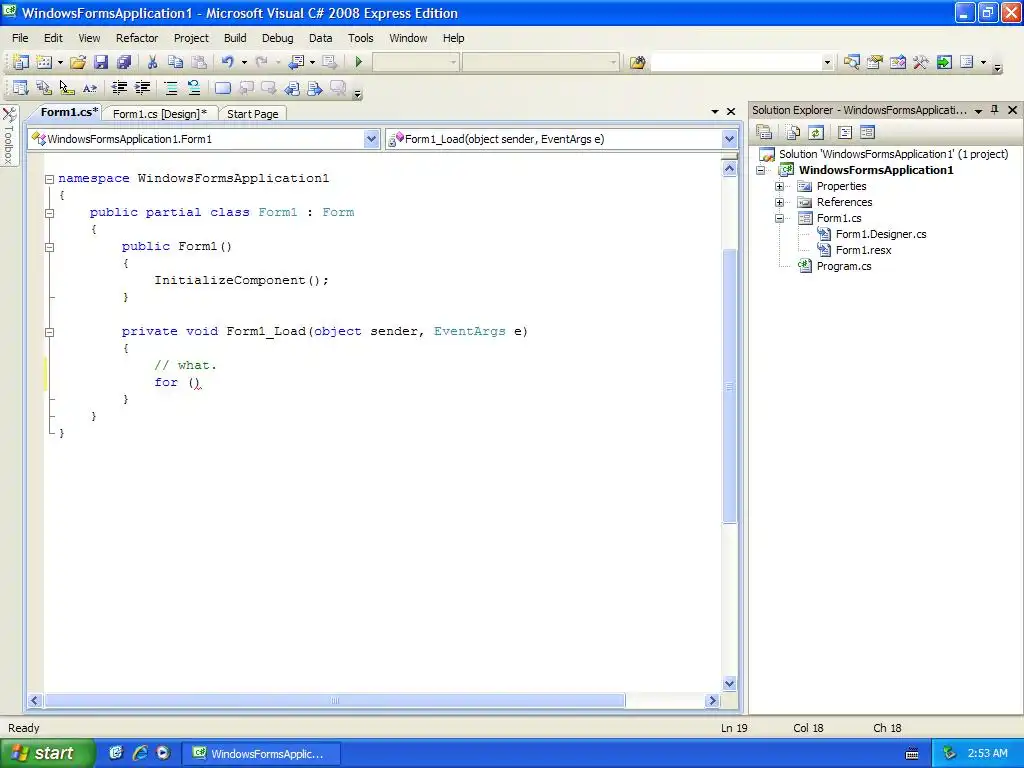Click the editor horizontal scrollbar thumb
Image resolution: width=1024 pixels, height=768 pixels.
point(334,701)
